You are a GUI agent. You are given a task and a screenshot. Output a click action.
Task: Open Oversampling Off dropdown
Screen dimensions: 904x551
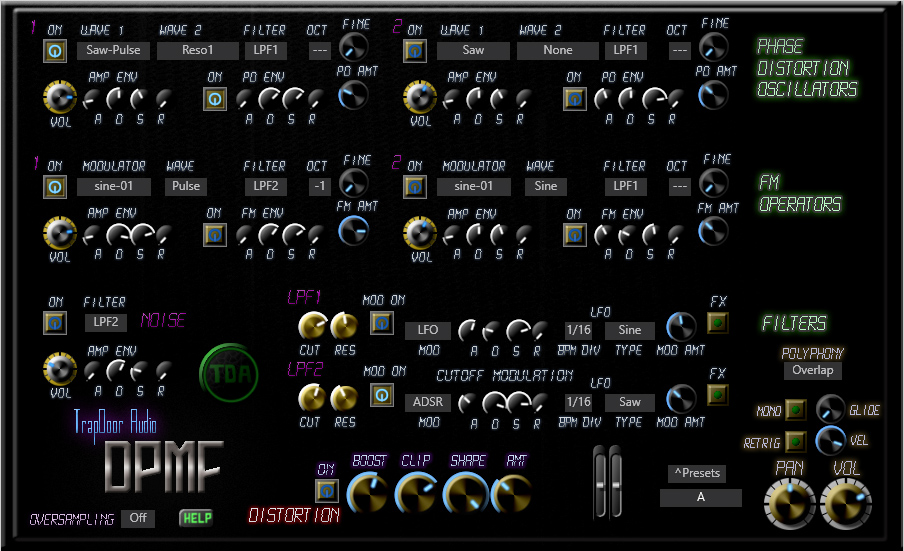138,518
